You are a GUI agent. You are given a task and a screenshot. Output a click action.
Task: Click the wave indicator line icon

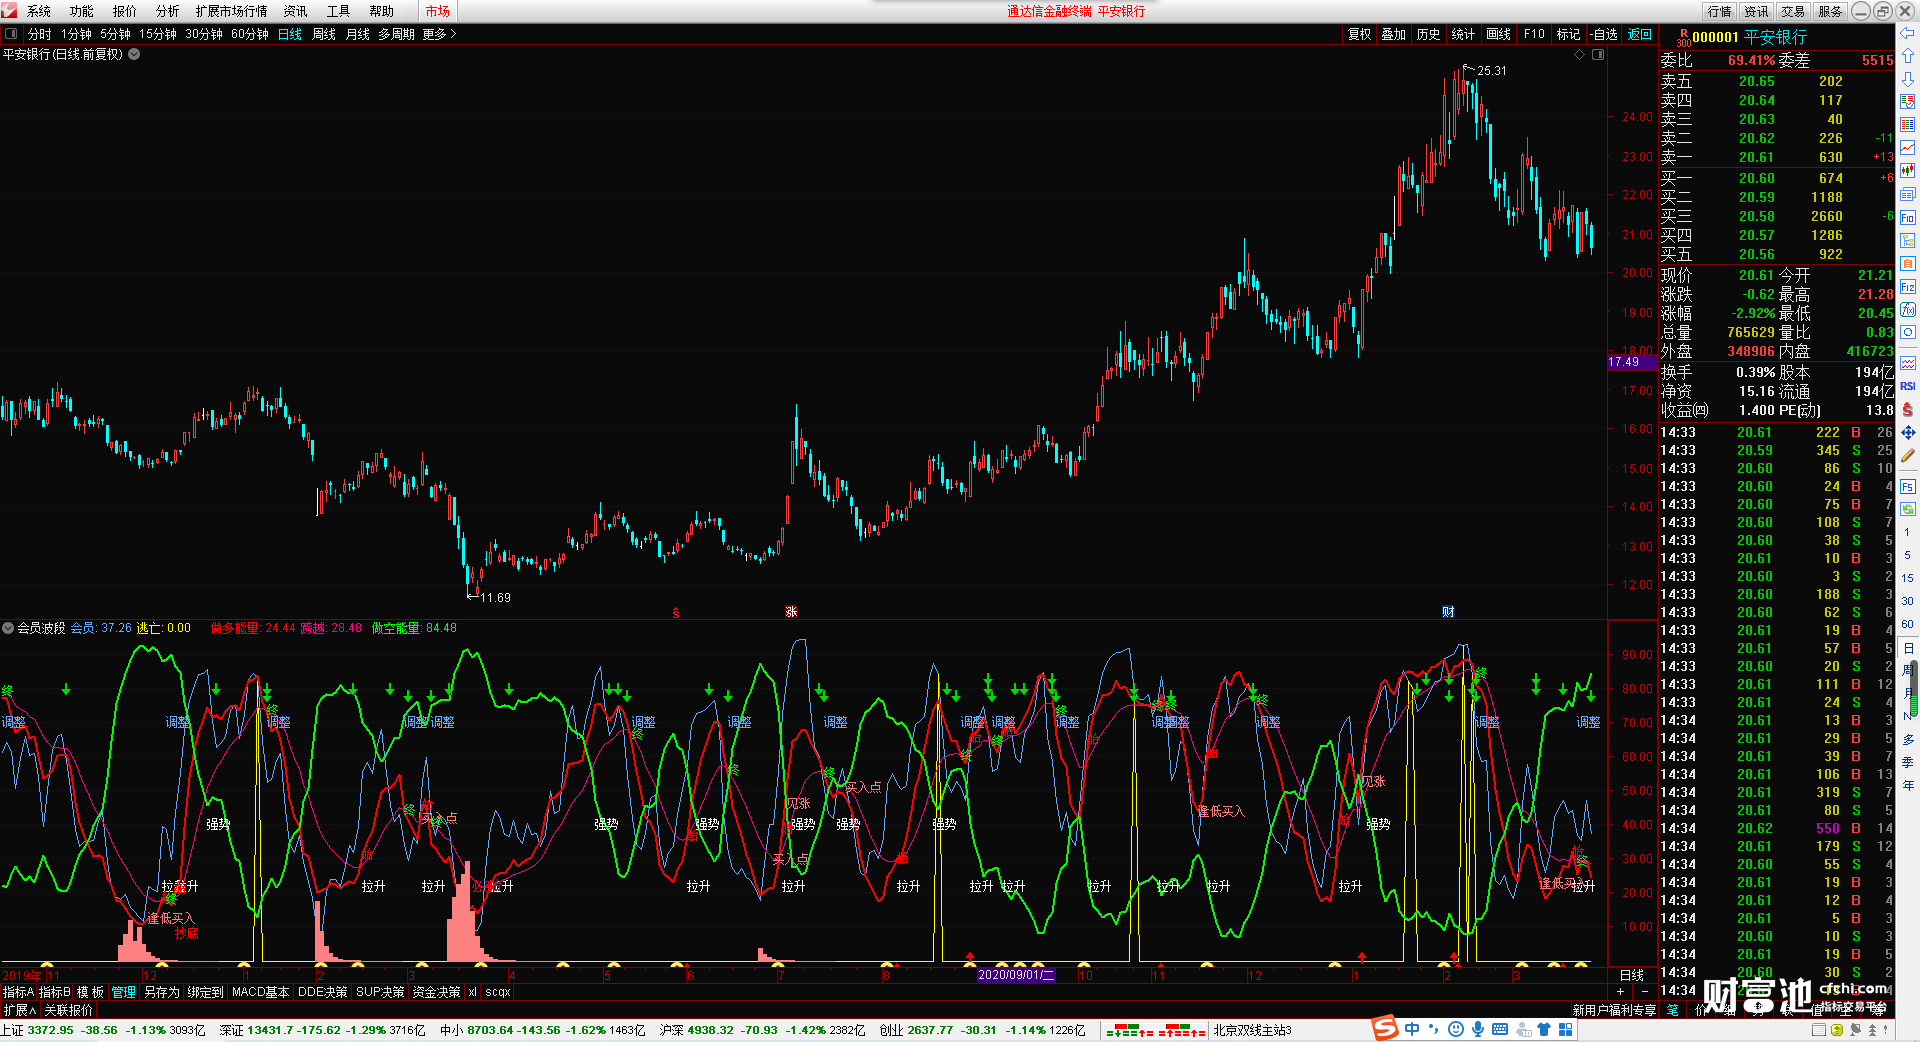(1907, 363)
